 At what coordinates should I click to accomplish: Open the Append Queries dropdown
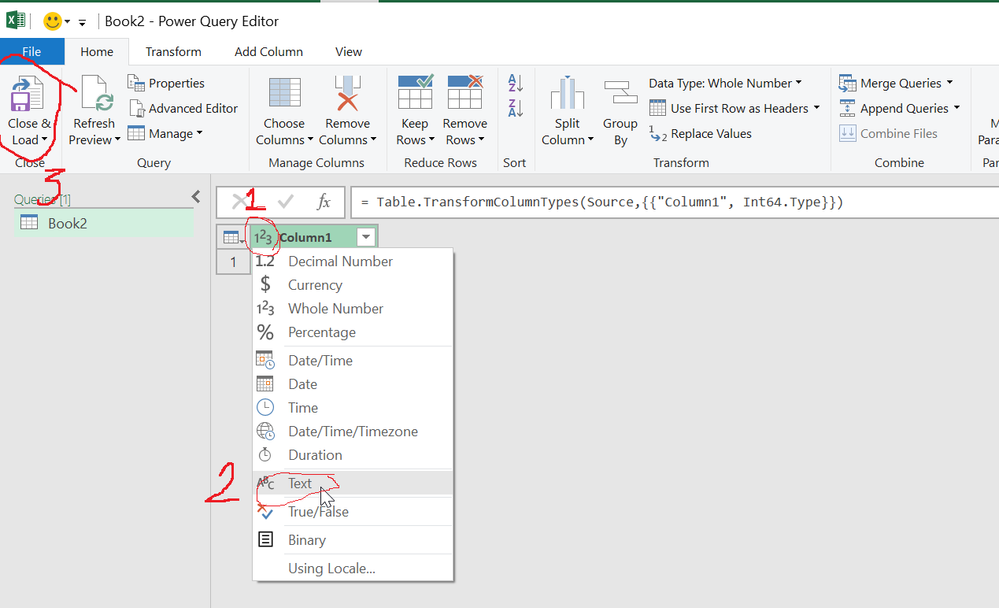[x=900, y=108]
